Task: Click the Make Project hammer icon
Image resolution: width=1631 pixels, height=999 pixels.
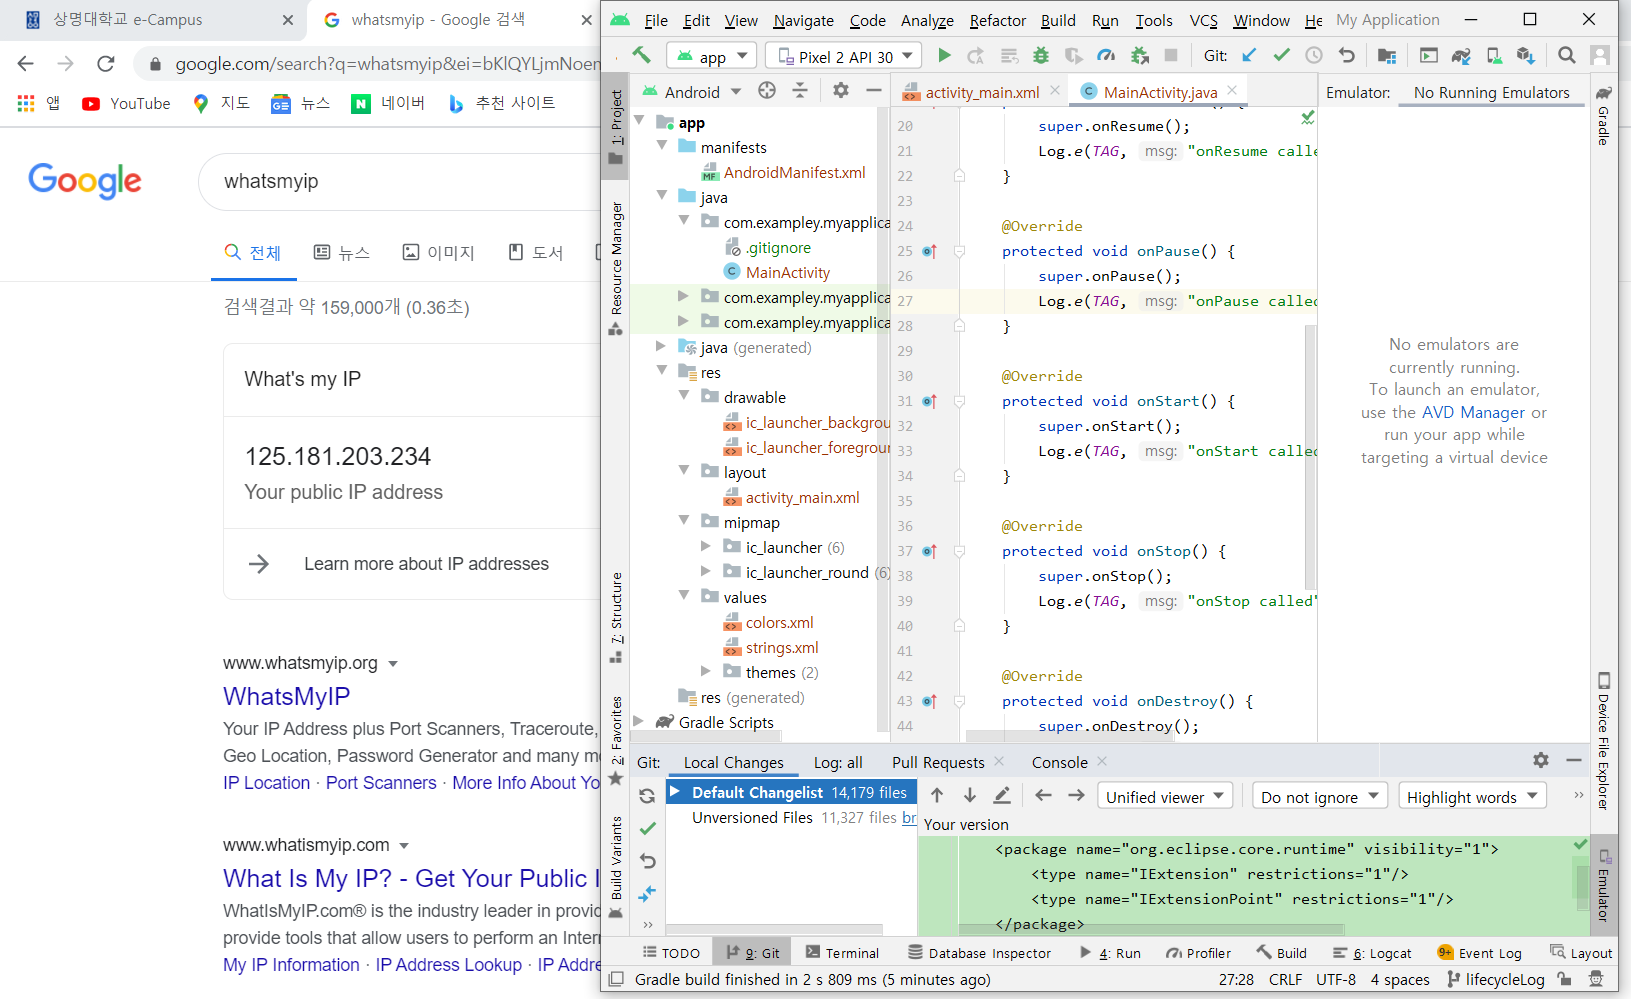Action: [x=641, y=55]
